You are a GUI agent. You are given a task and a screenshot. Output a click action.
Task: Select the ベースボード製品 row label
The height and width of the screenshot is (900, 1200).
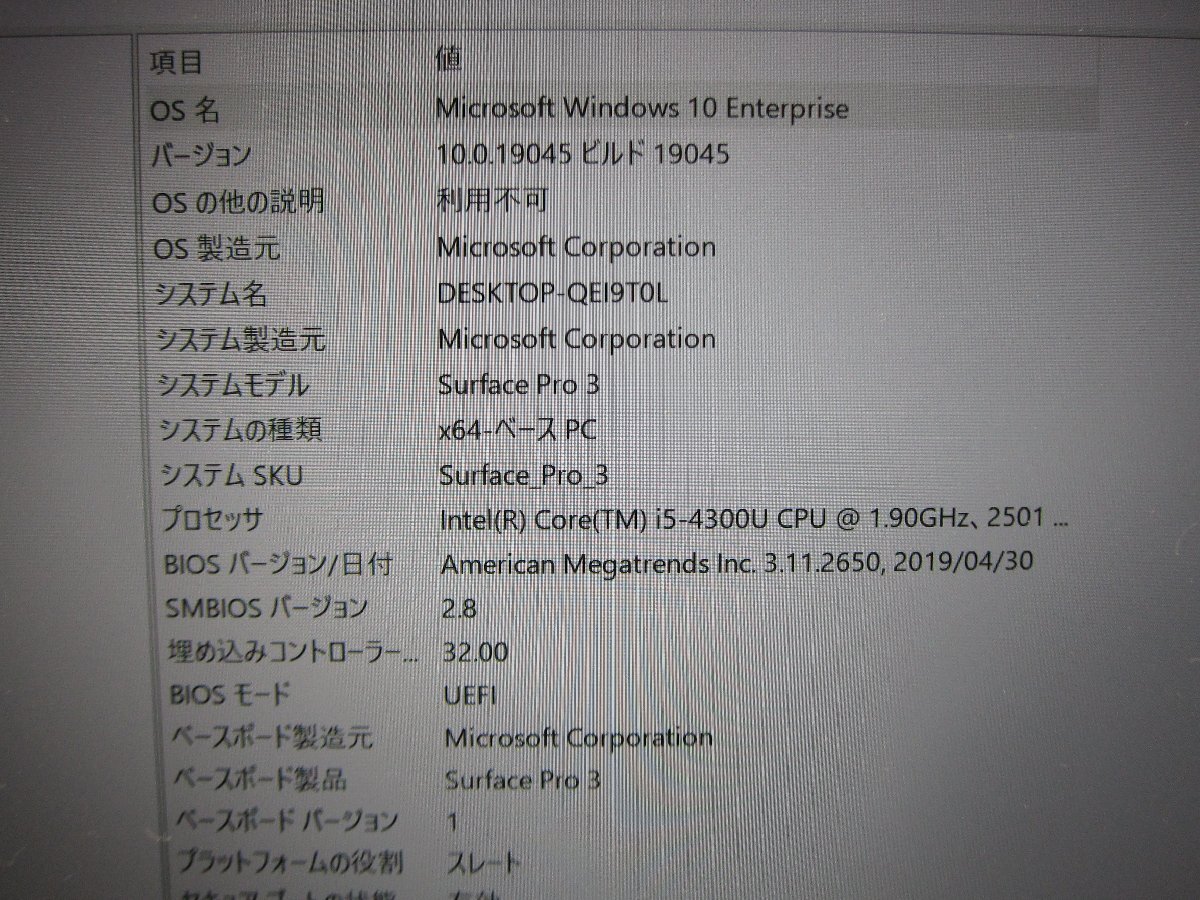(x=260, y=779)
